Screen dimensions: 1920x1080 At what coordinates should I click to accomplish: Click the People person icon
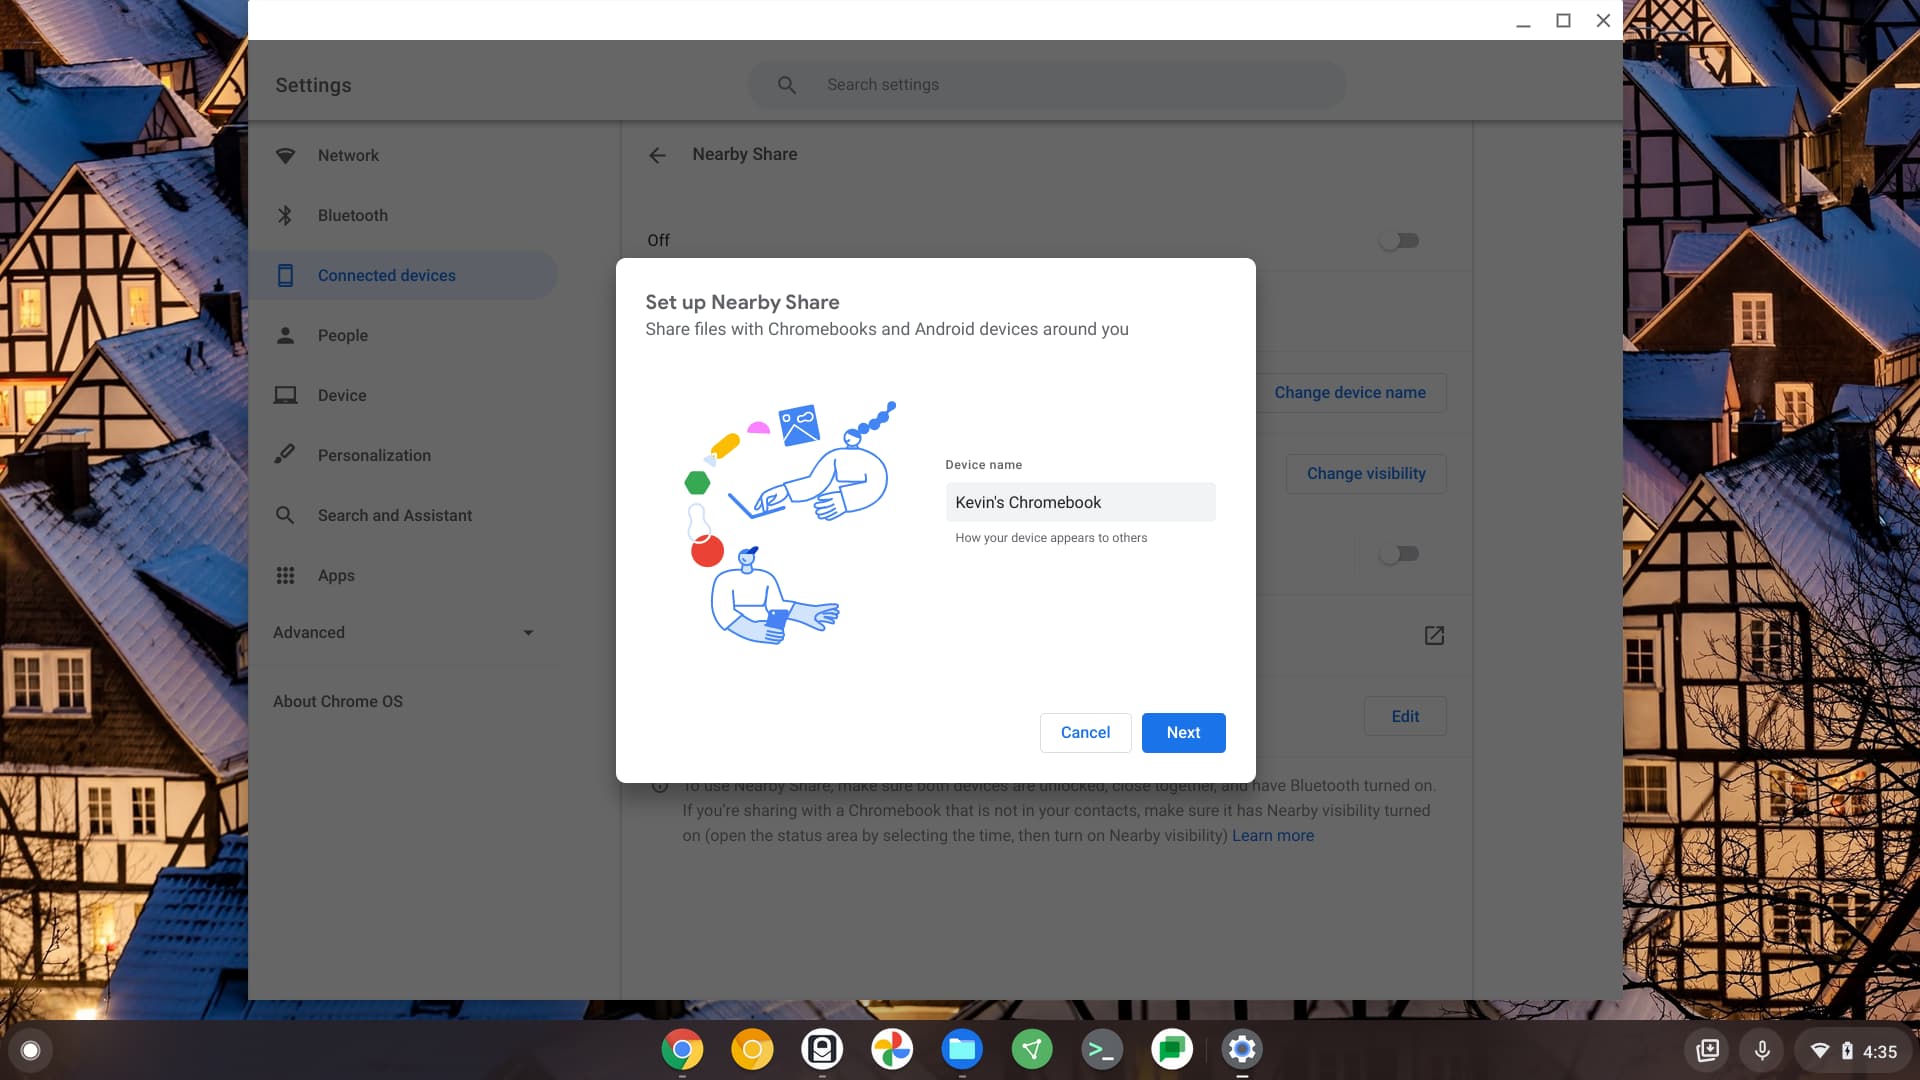point(285,335)
